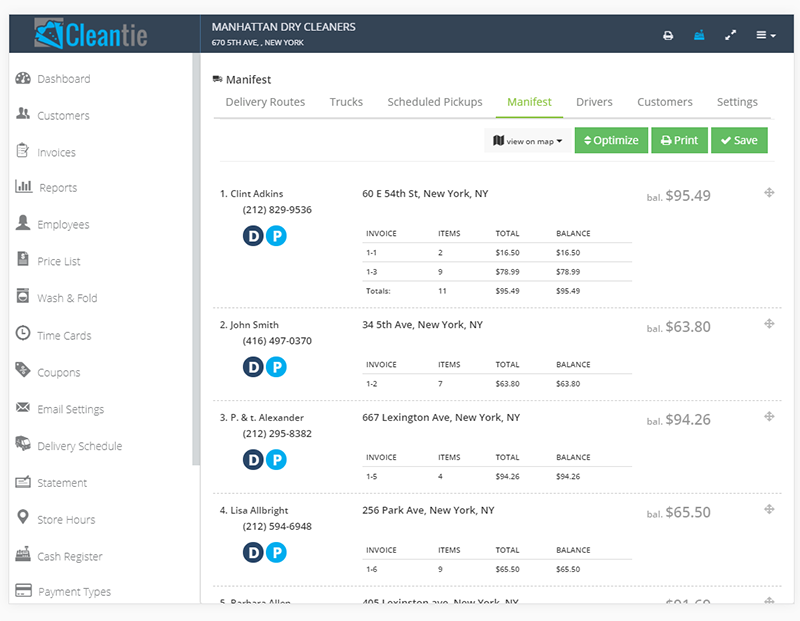The image size is (800, 621).
Task: Click the blue cash register icon in header
Action: [699, 35]
